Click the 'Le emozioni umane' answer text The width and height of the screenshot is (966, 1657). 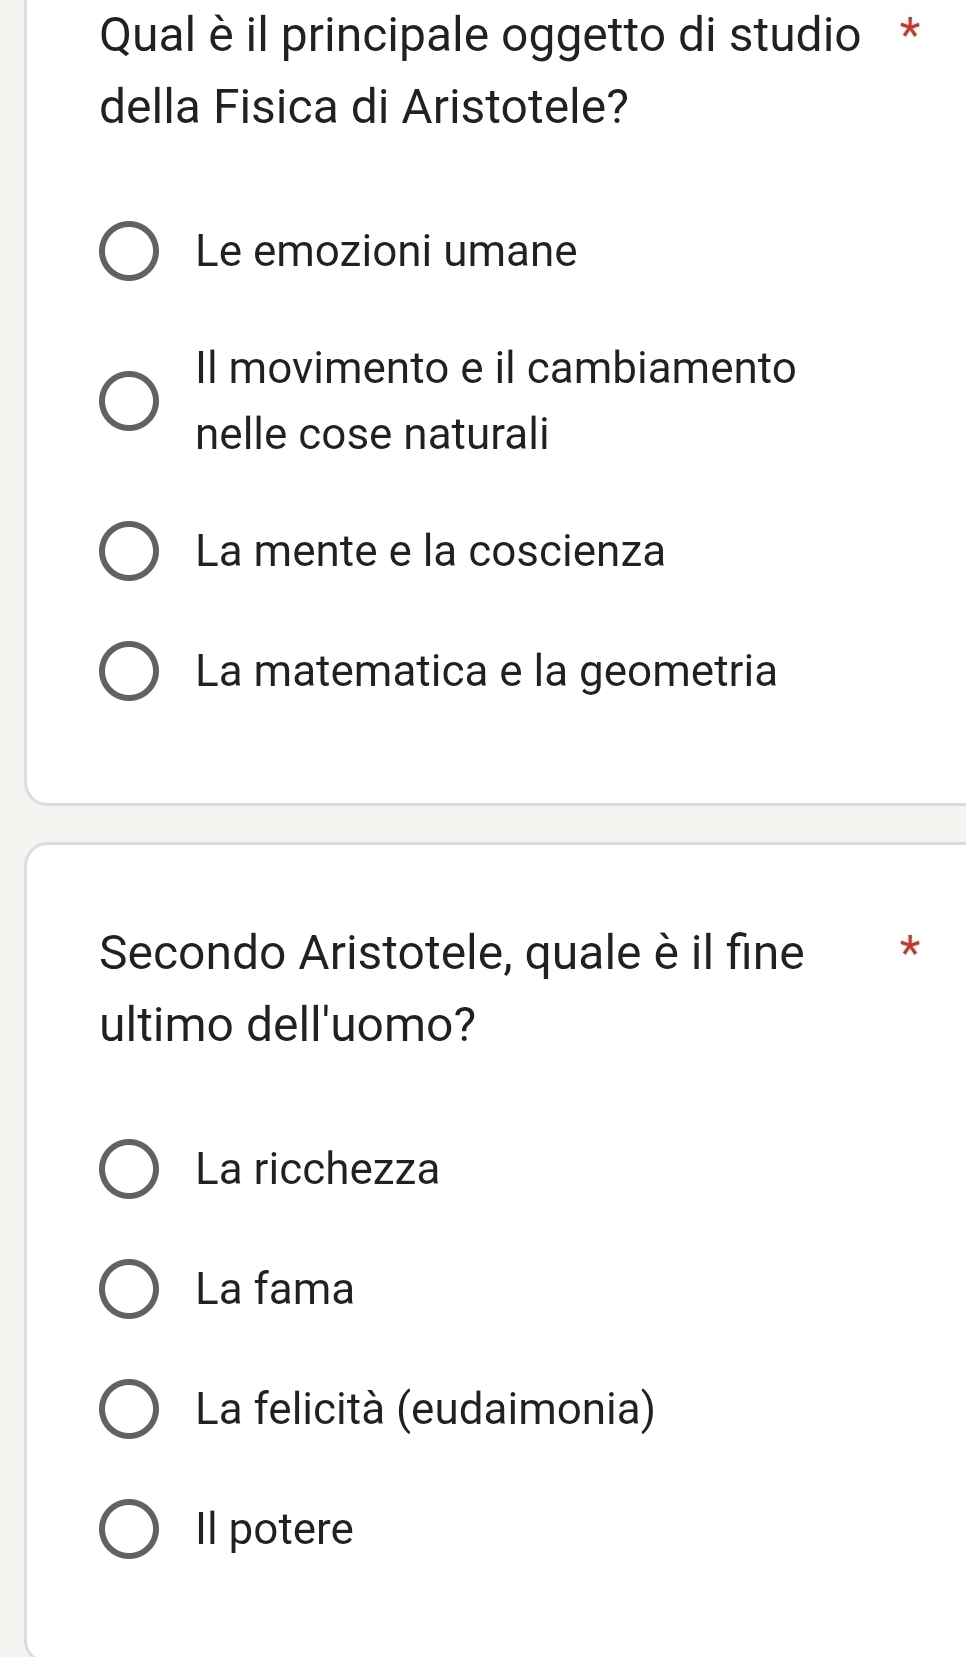coord(386,251)
